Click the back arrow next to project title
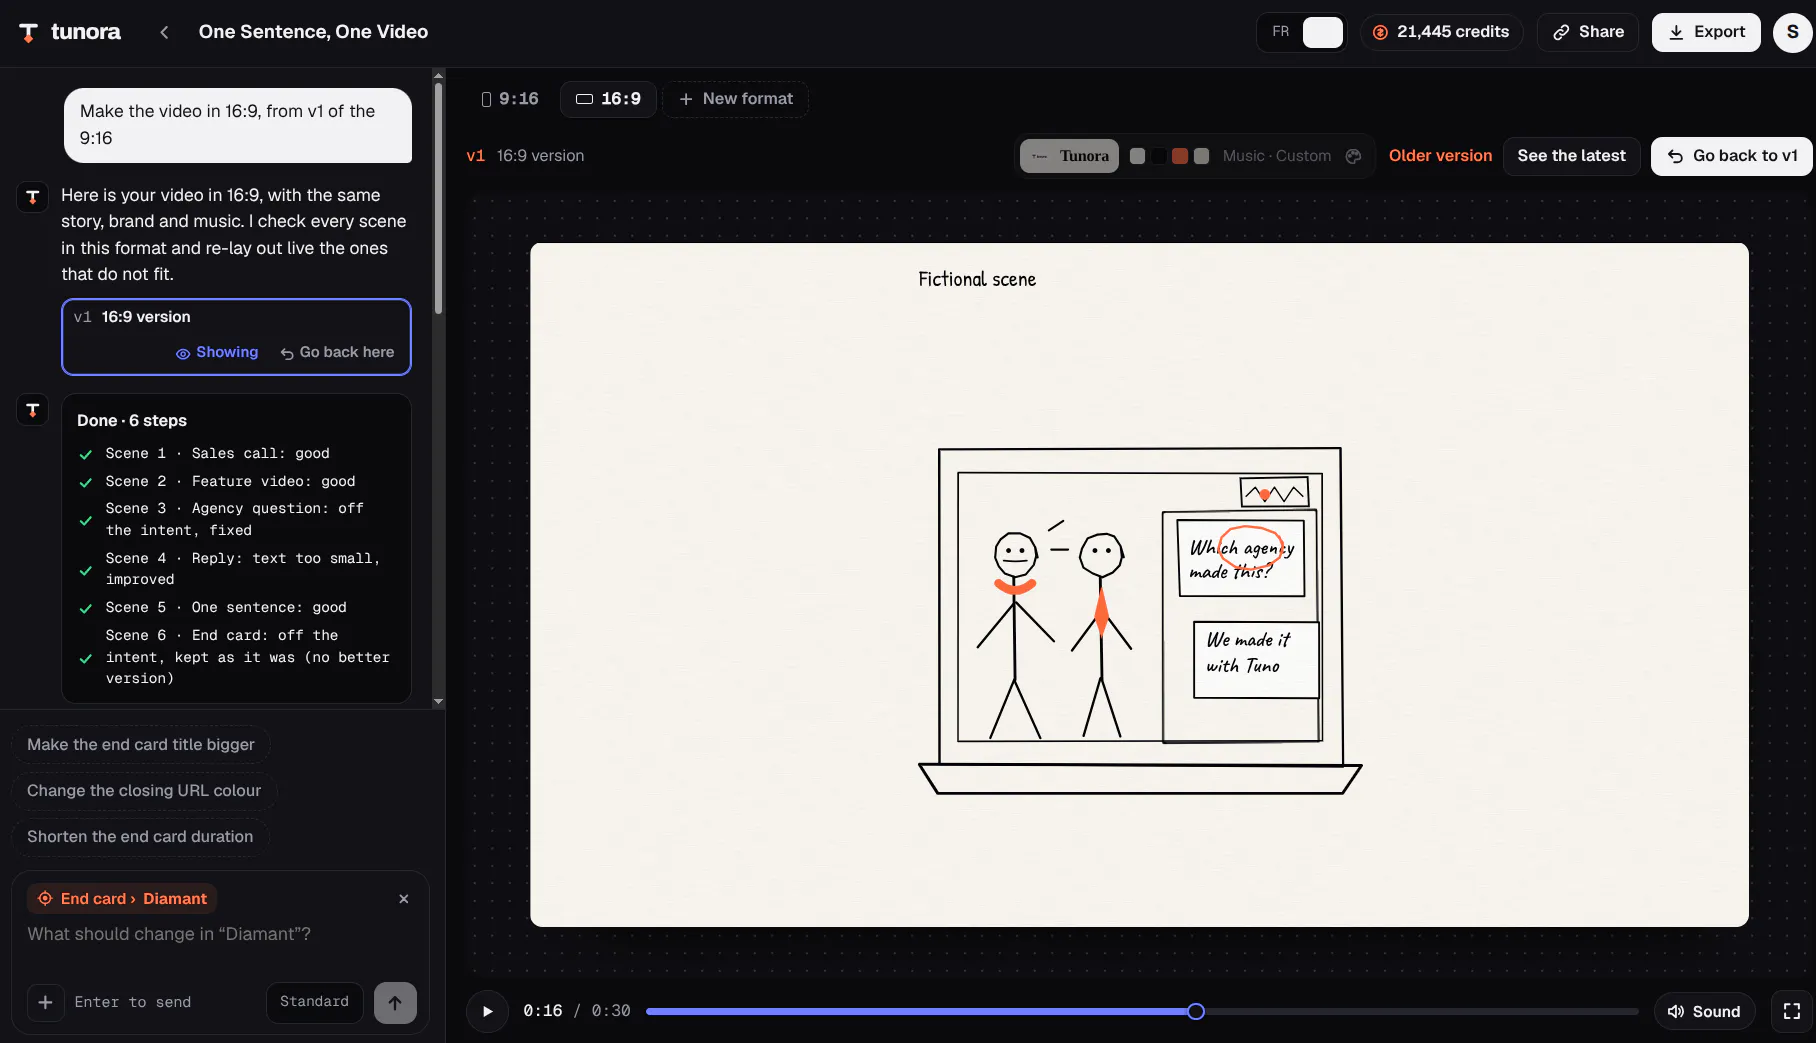Image resolution: width=1816 pixels, height=1043 pixels. click(164, 32)
